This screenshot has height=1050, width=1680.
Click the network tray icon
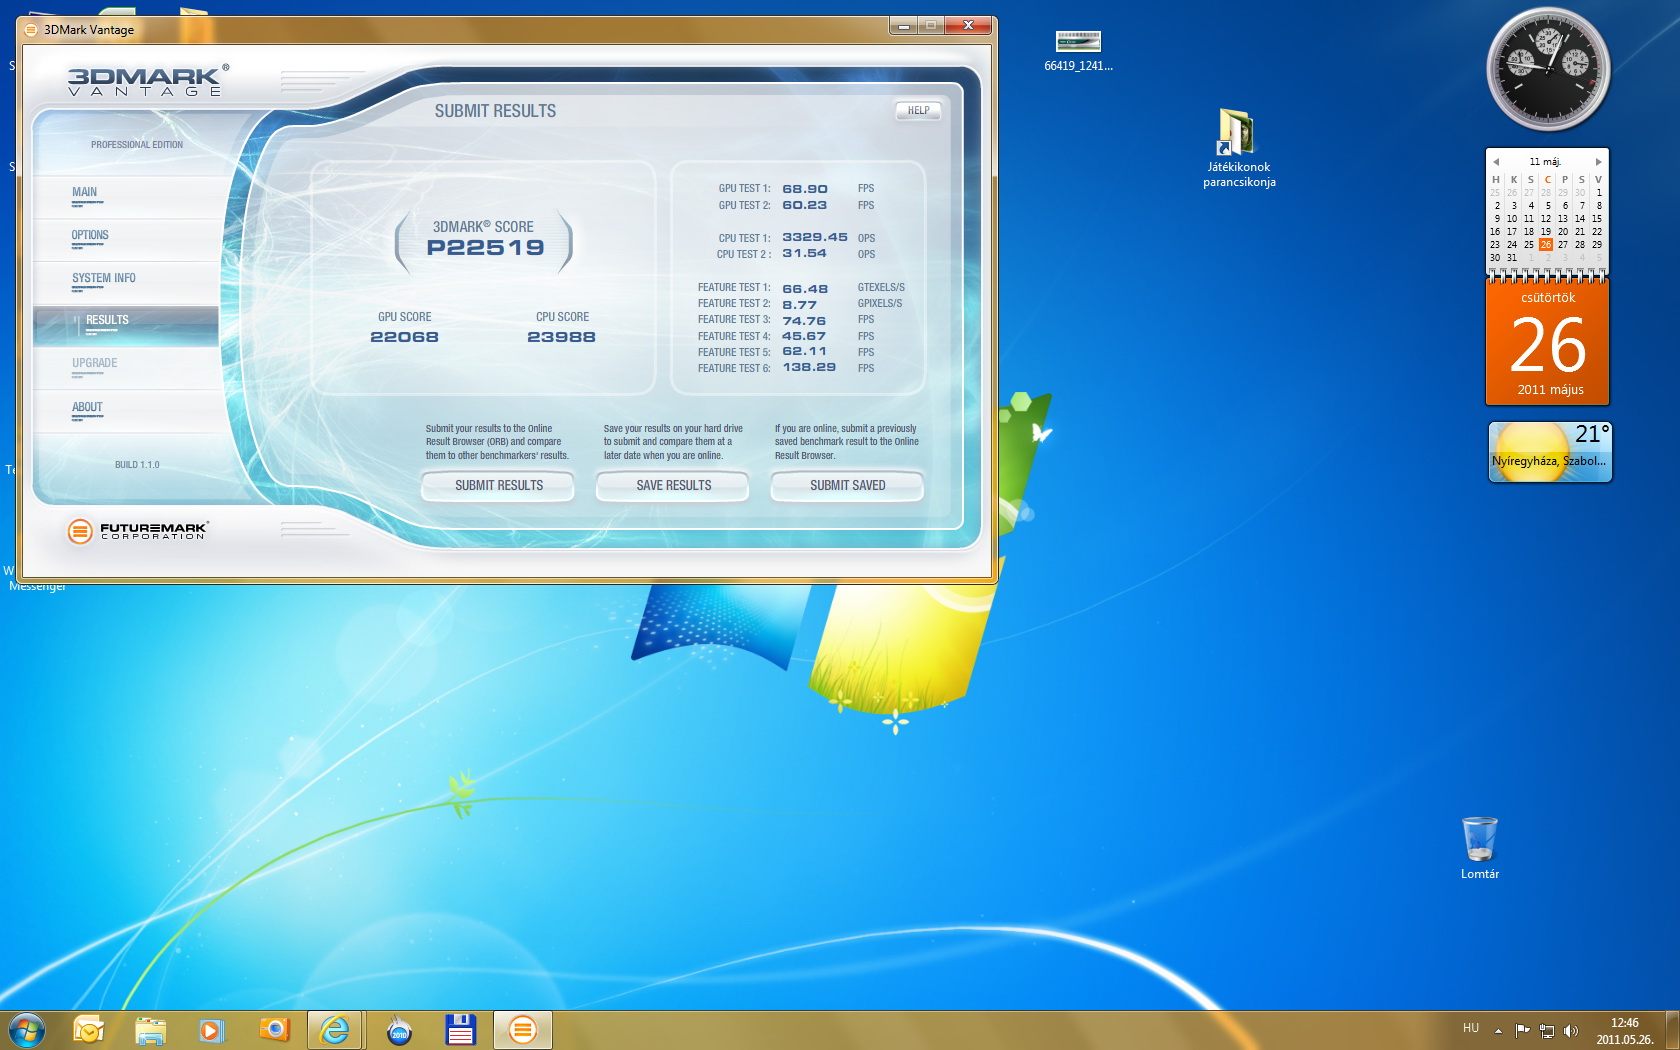(1547, 1030)
